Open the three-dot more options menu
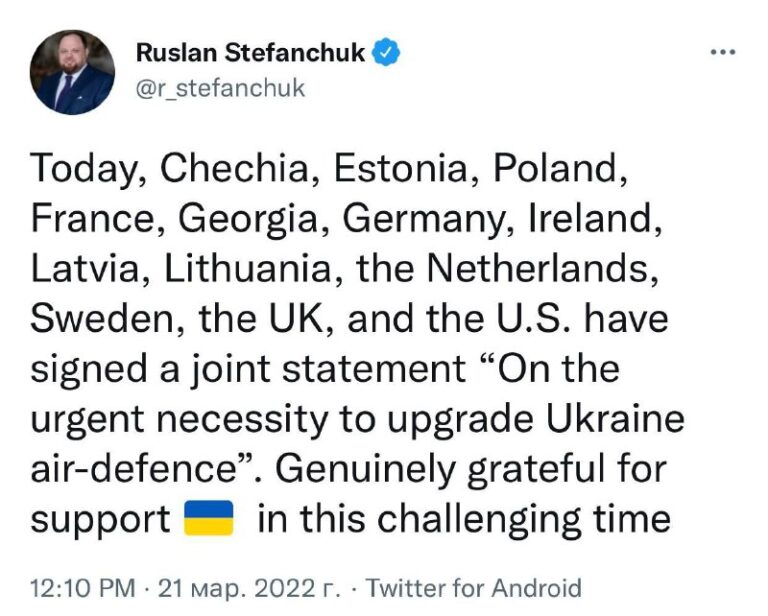The image size is (768, 616). [723, 52]
